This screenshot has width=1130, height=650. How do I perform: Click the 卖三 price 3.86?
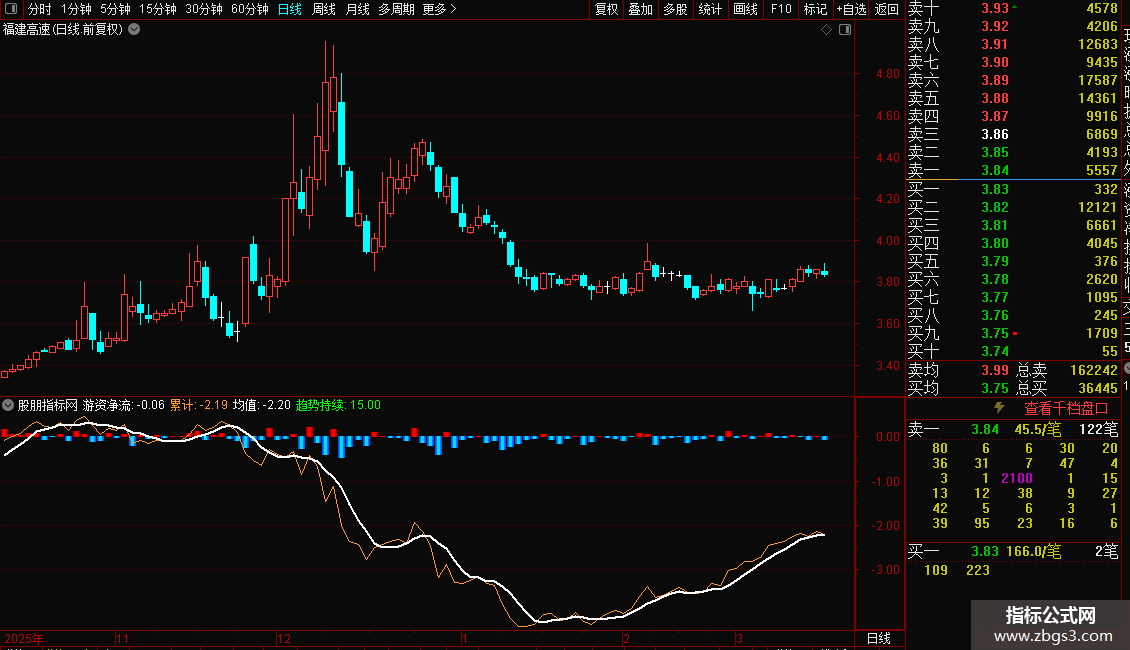coord(995,135)
